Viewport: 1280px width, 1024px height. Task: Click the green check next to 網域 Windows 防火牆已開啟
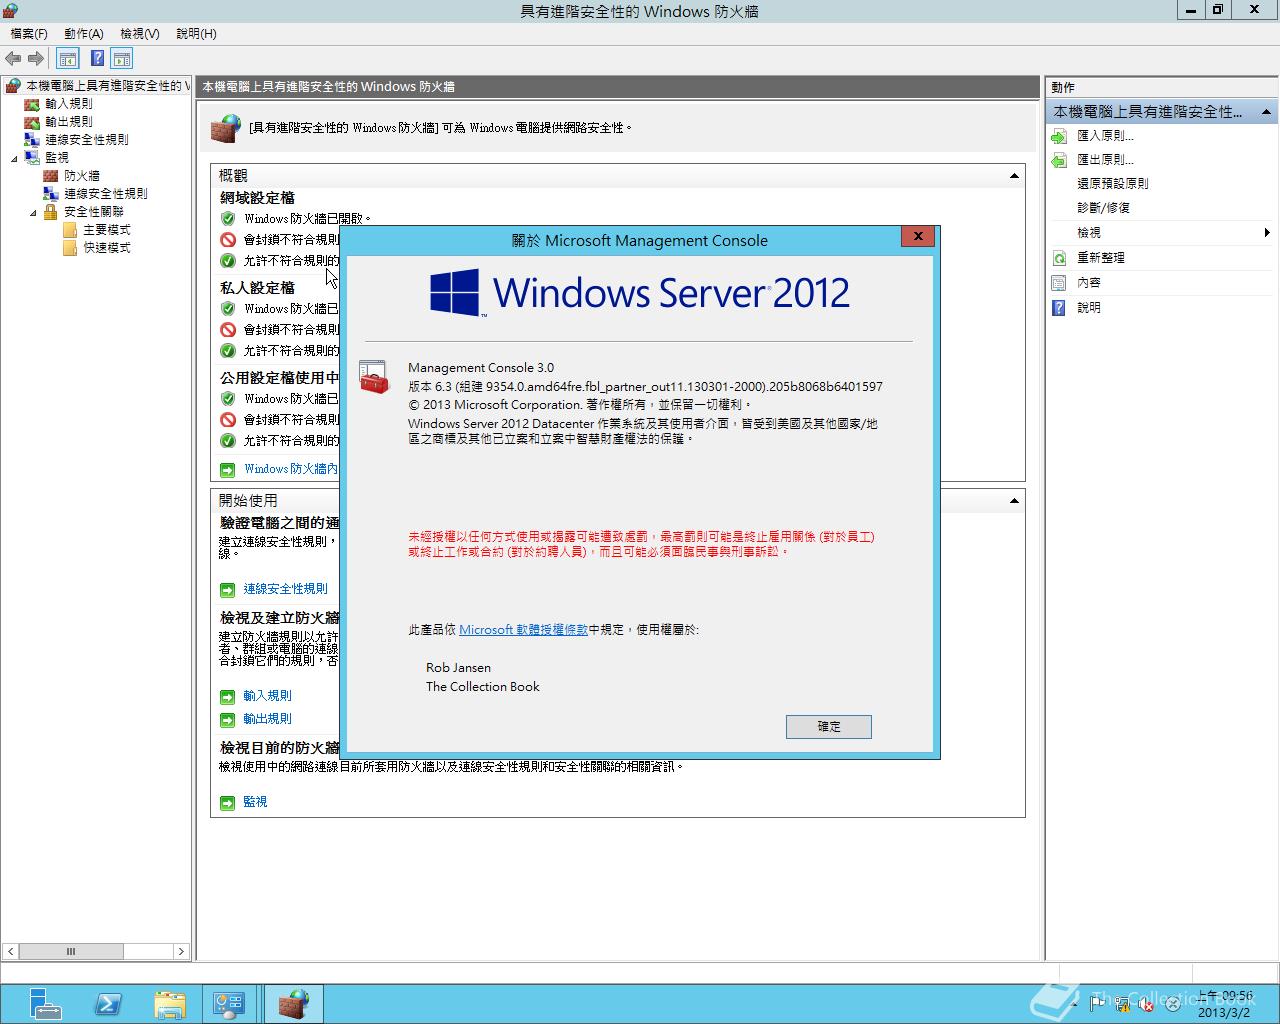click(x=228, y=218)
